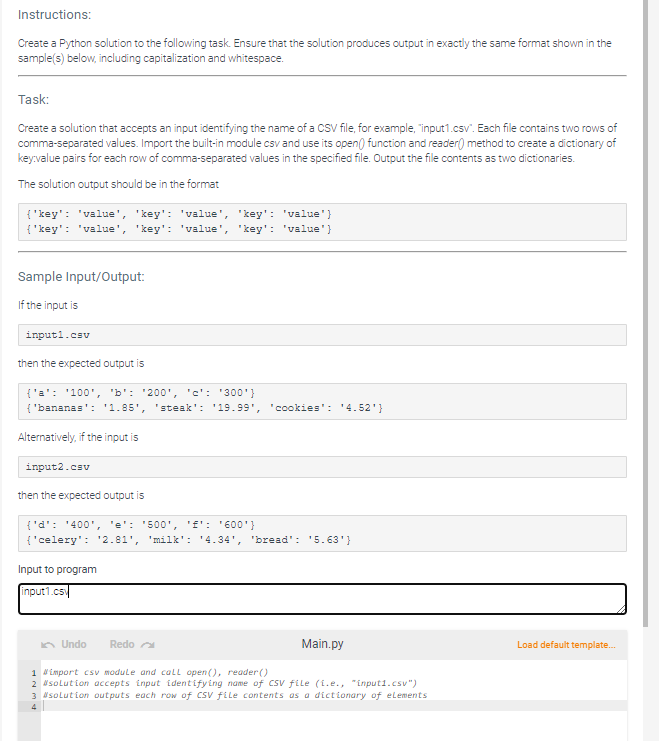659x741 pixels.
Task: Click the output line starting {'celery'
Action: 189,540
